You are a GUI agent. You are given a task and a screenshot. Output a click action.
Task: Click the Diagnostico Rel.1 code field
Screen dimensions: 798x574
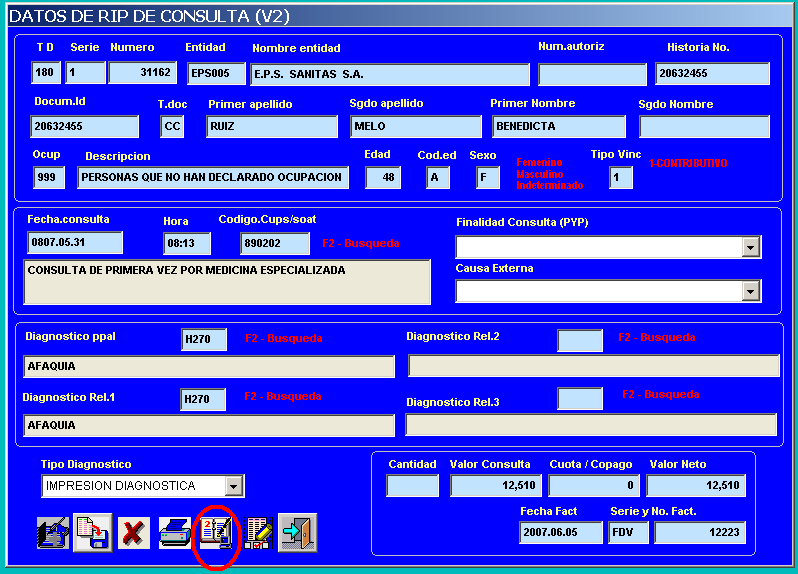coord(203,399)
